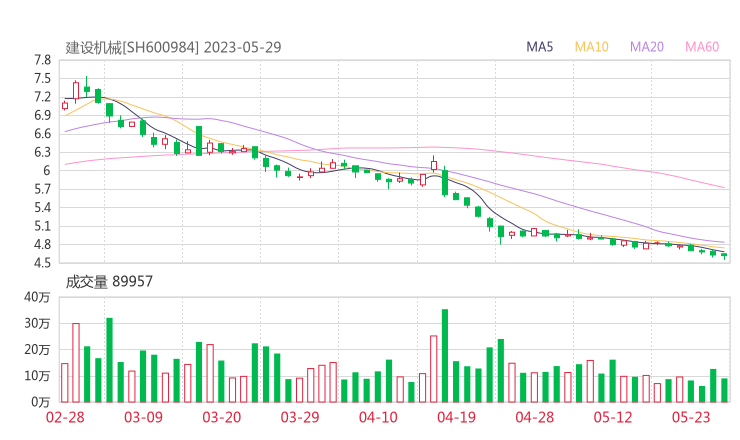This screenshot has width=740, height=440.
Task: Click the 04-19 date axis label
Action: (456, 417)
